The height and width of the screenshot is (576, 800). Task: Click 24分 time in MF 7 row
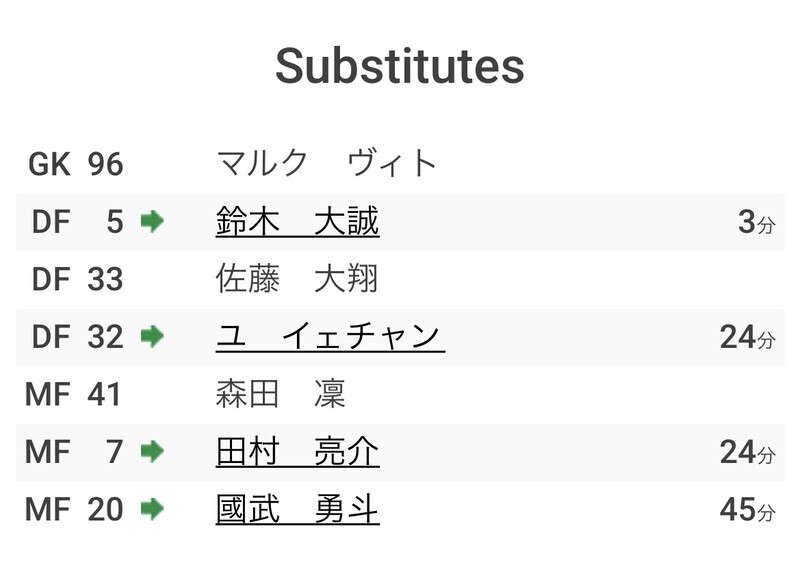click(x=747, y=452)
